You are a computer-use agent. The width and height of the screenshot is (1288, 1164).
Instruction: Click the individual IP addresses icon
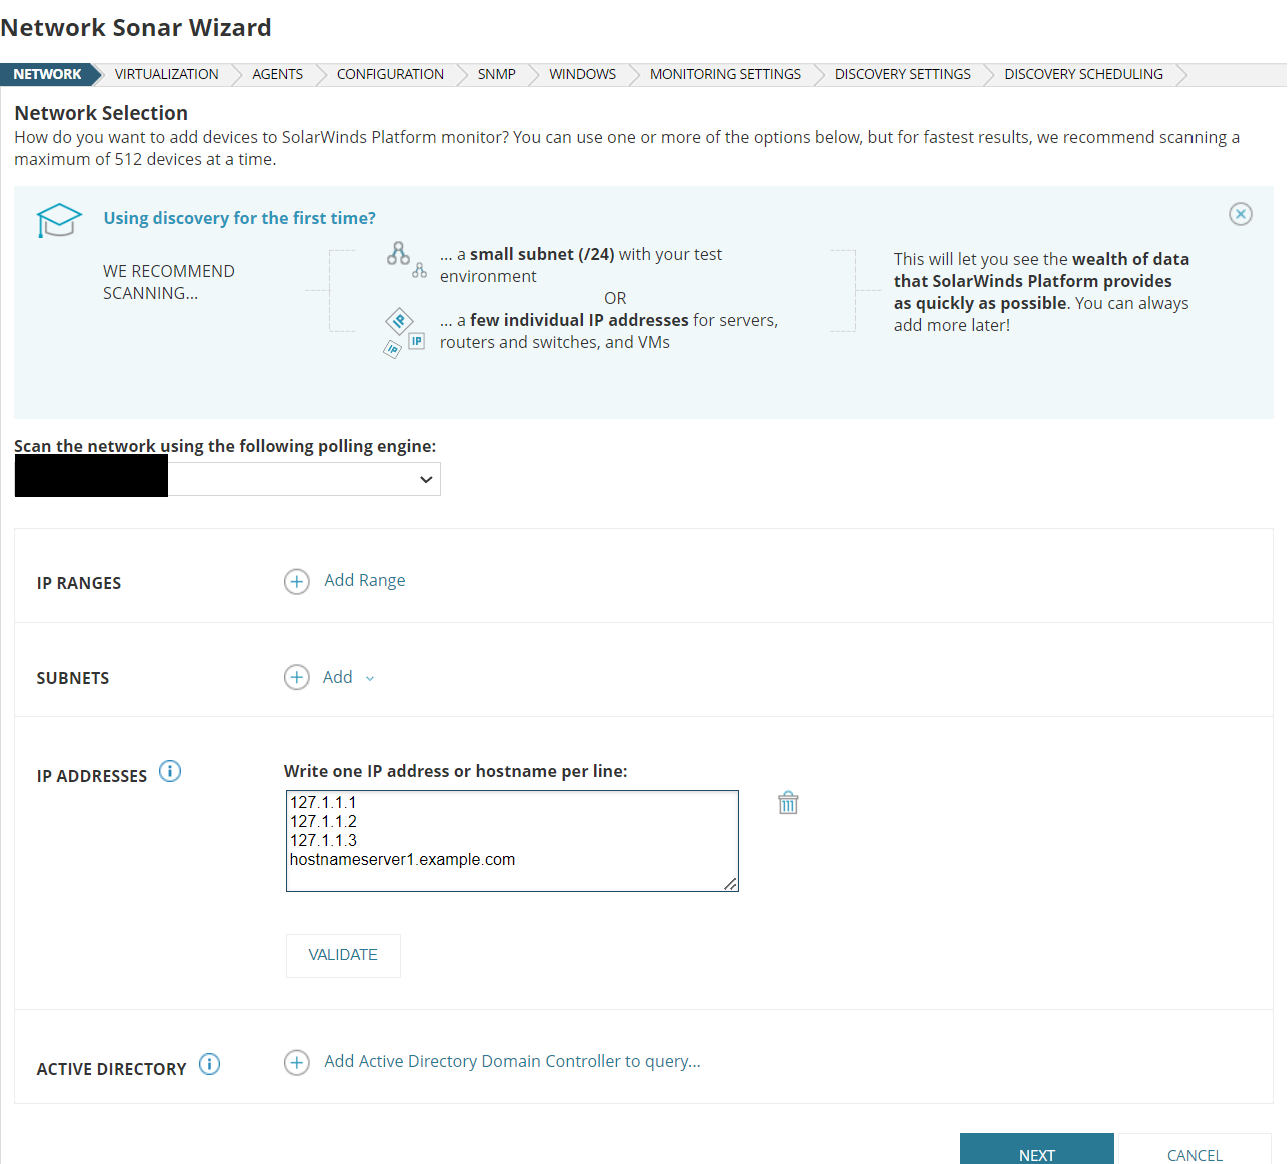pyautogui.click(x=405, y=333)
